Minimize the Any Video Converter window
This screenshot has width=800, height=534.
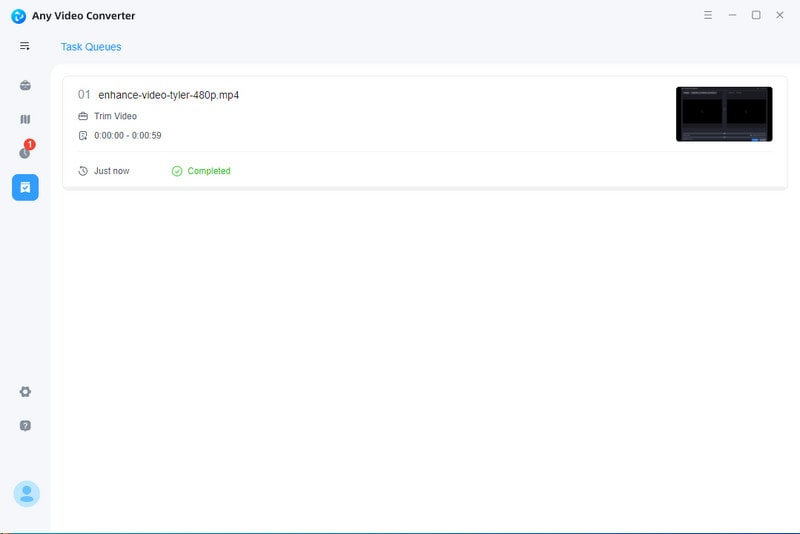[x=732, y=15]
